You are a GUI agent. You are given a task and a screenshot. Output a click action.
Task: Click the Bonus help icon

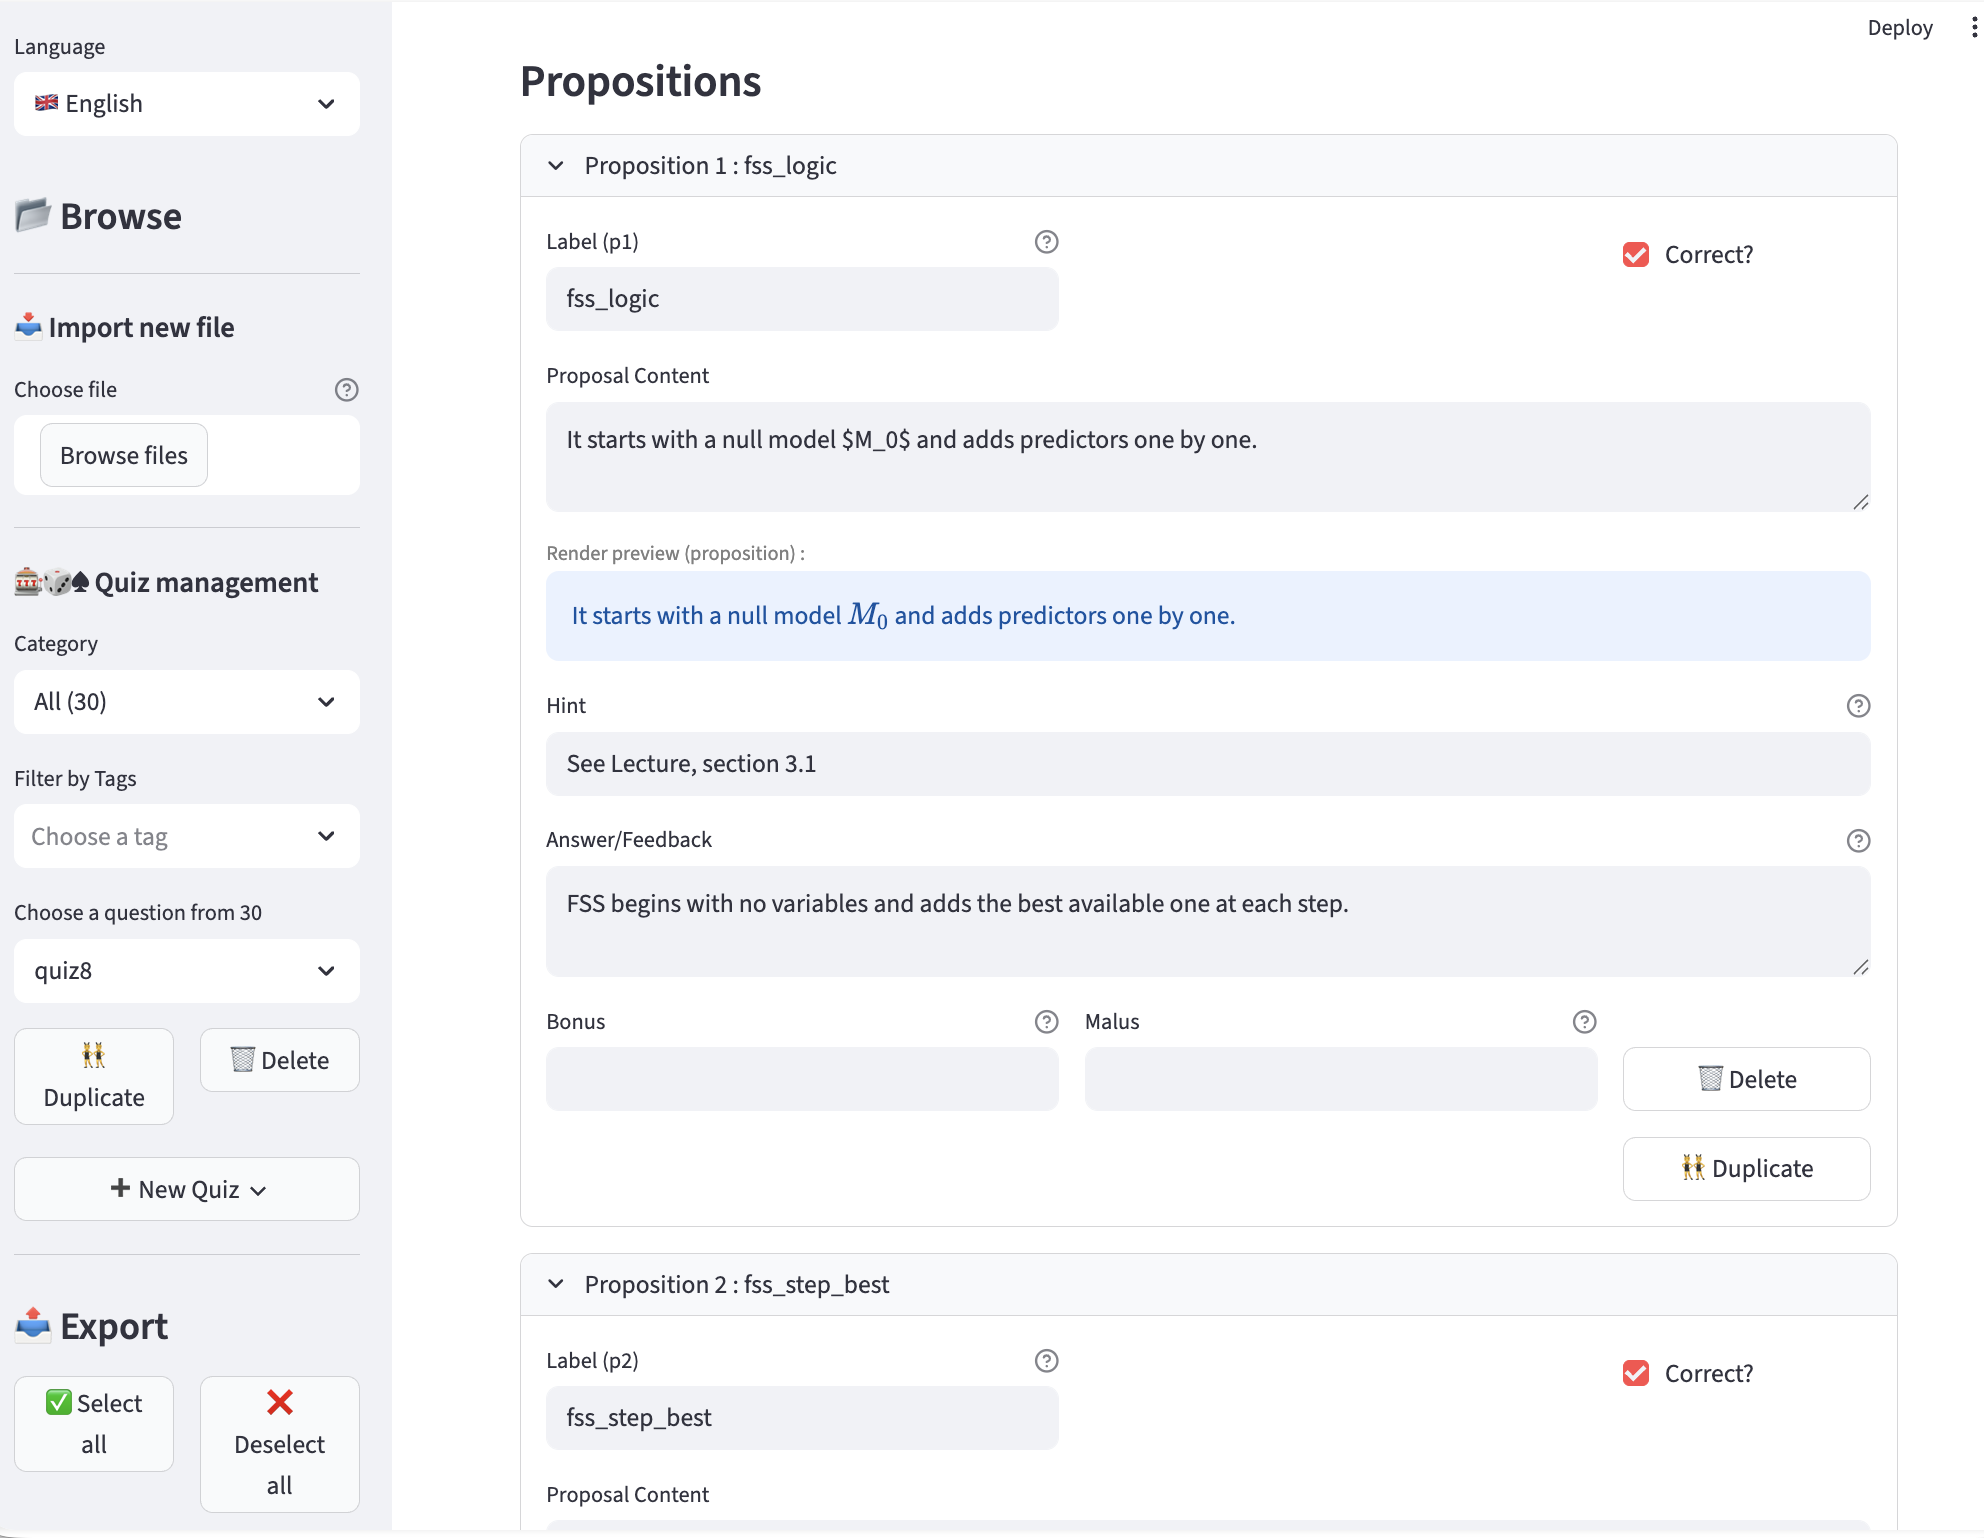pyautogui.click(x=1046, y=1022)
